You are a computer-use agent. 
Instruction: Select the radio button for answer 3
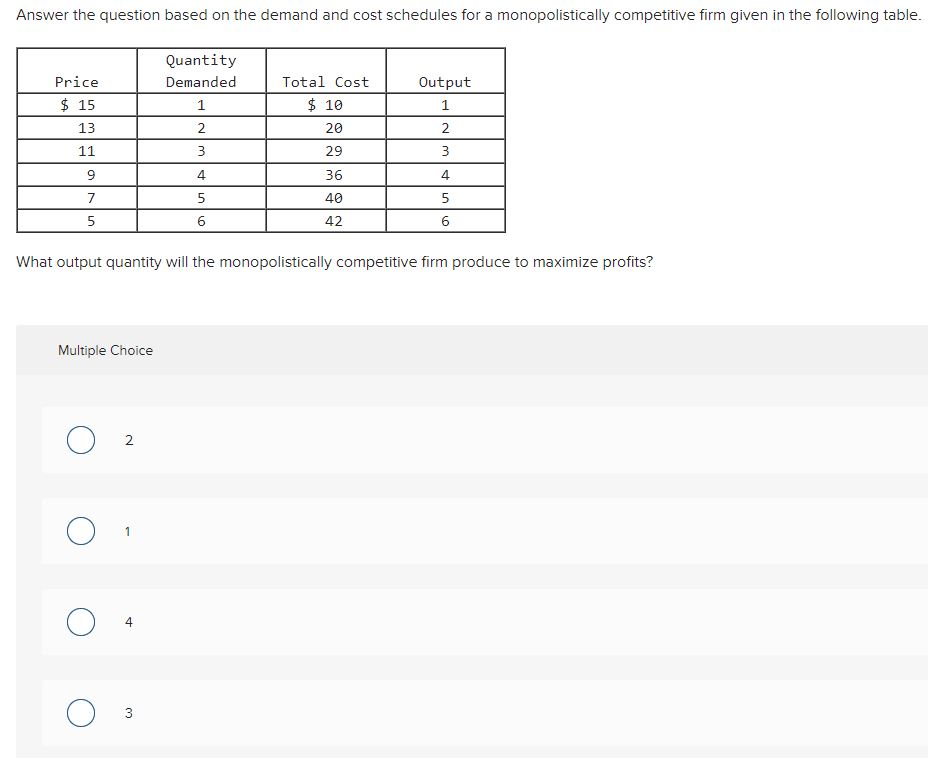point(81,712)
